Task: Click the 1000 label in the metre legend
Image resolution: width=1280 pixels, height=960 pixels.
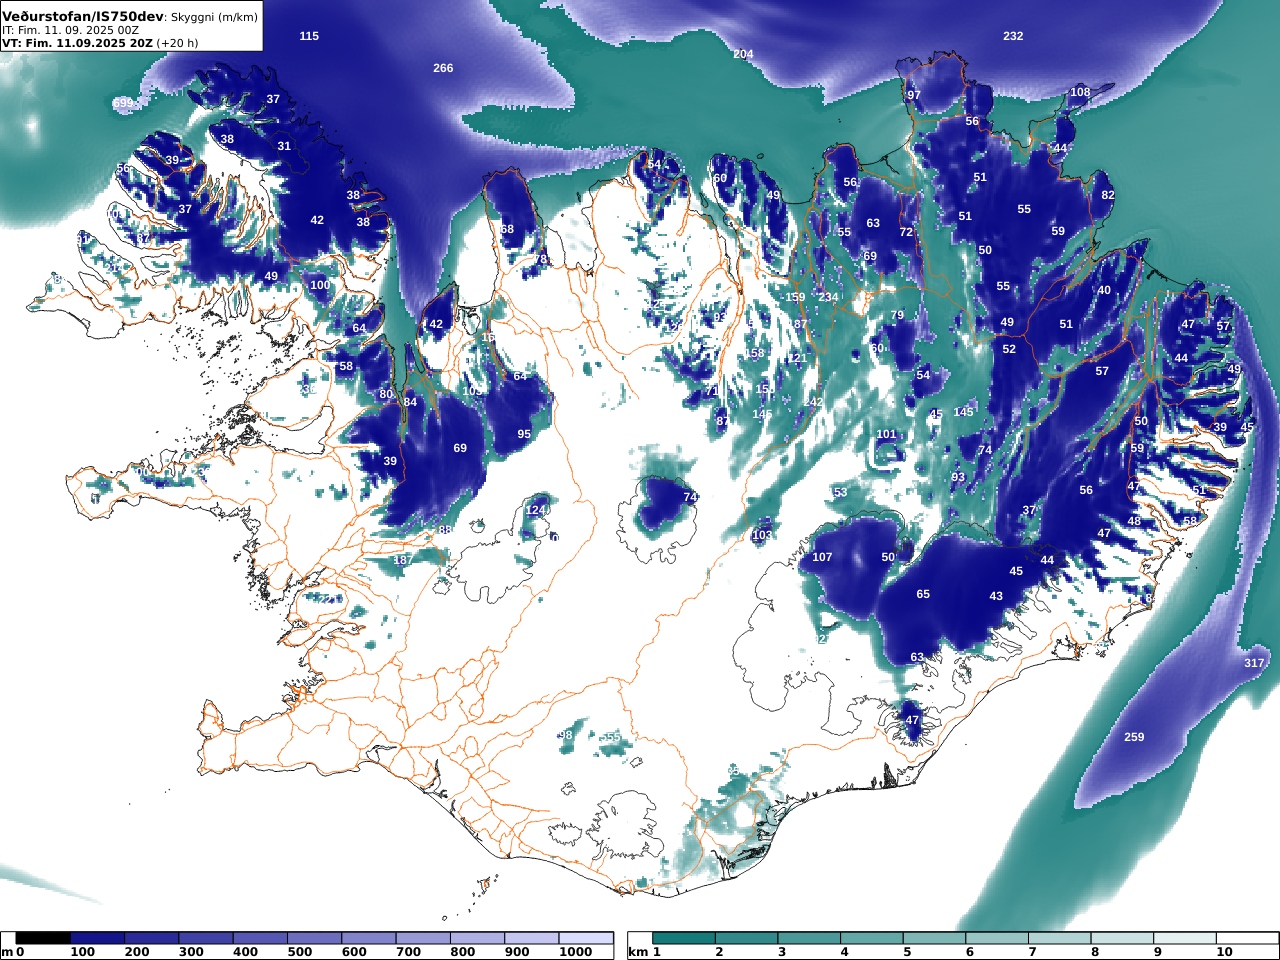Action: (575, 952)
